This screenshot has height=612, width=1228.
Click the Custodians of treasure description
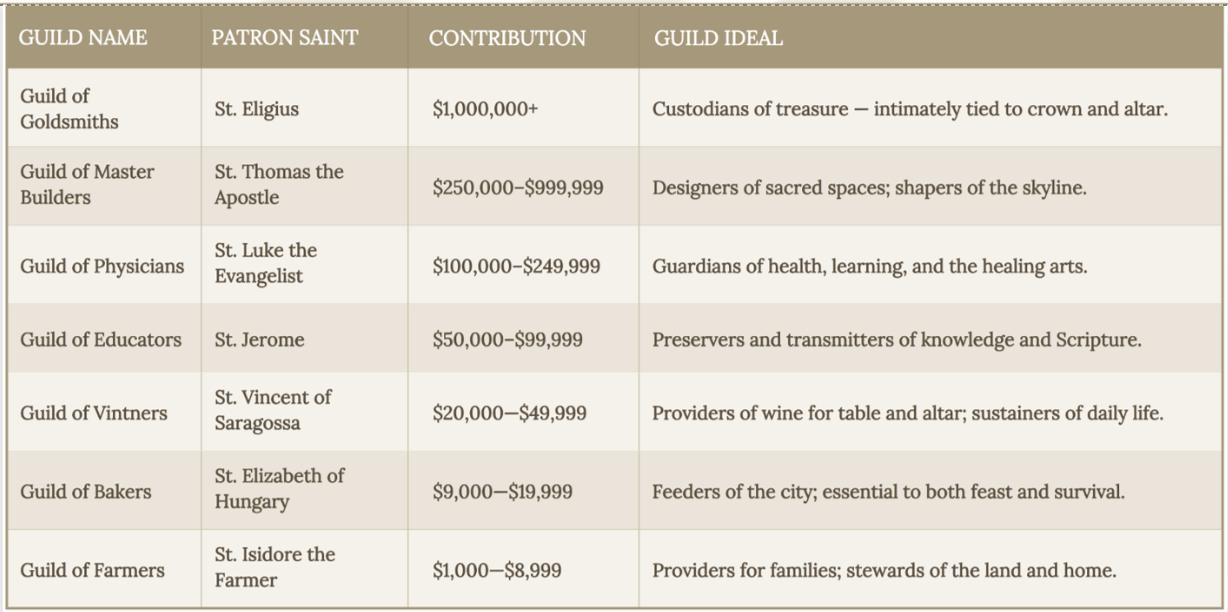(x=910, y=109)
